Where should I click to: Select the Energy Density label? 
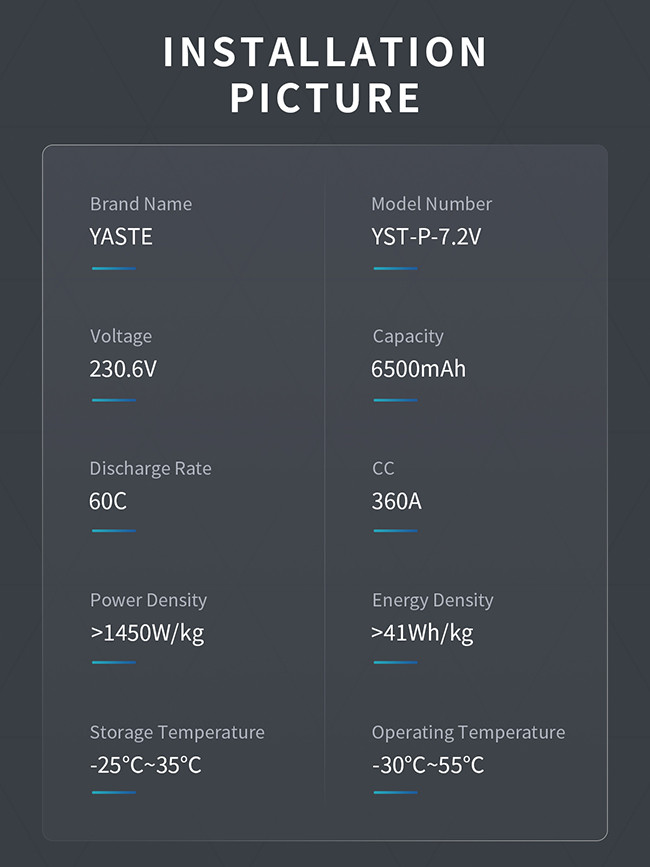tap(433, 600)
